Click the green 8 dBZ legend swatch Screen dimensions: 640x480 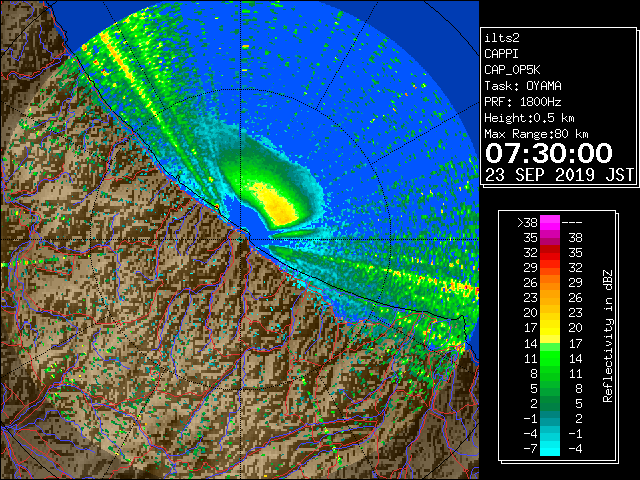pos(550,373)
